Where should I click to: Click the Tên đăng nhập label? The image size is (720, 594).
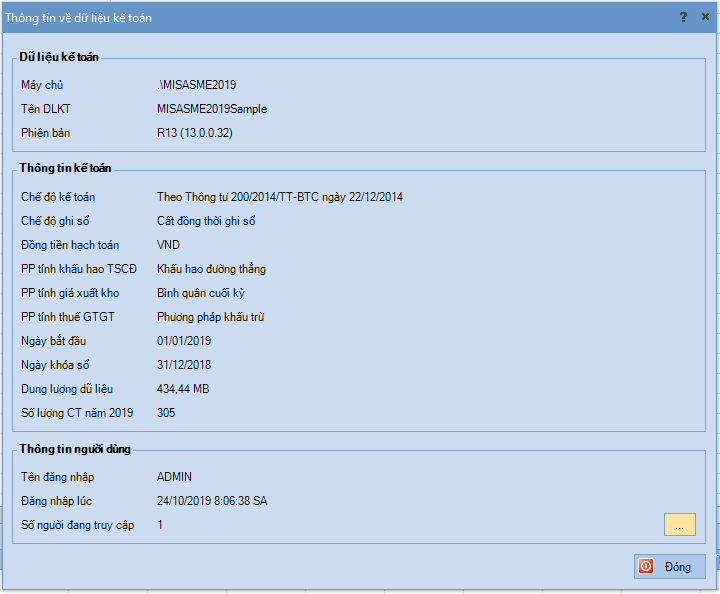[58, 477]
